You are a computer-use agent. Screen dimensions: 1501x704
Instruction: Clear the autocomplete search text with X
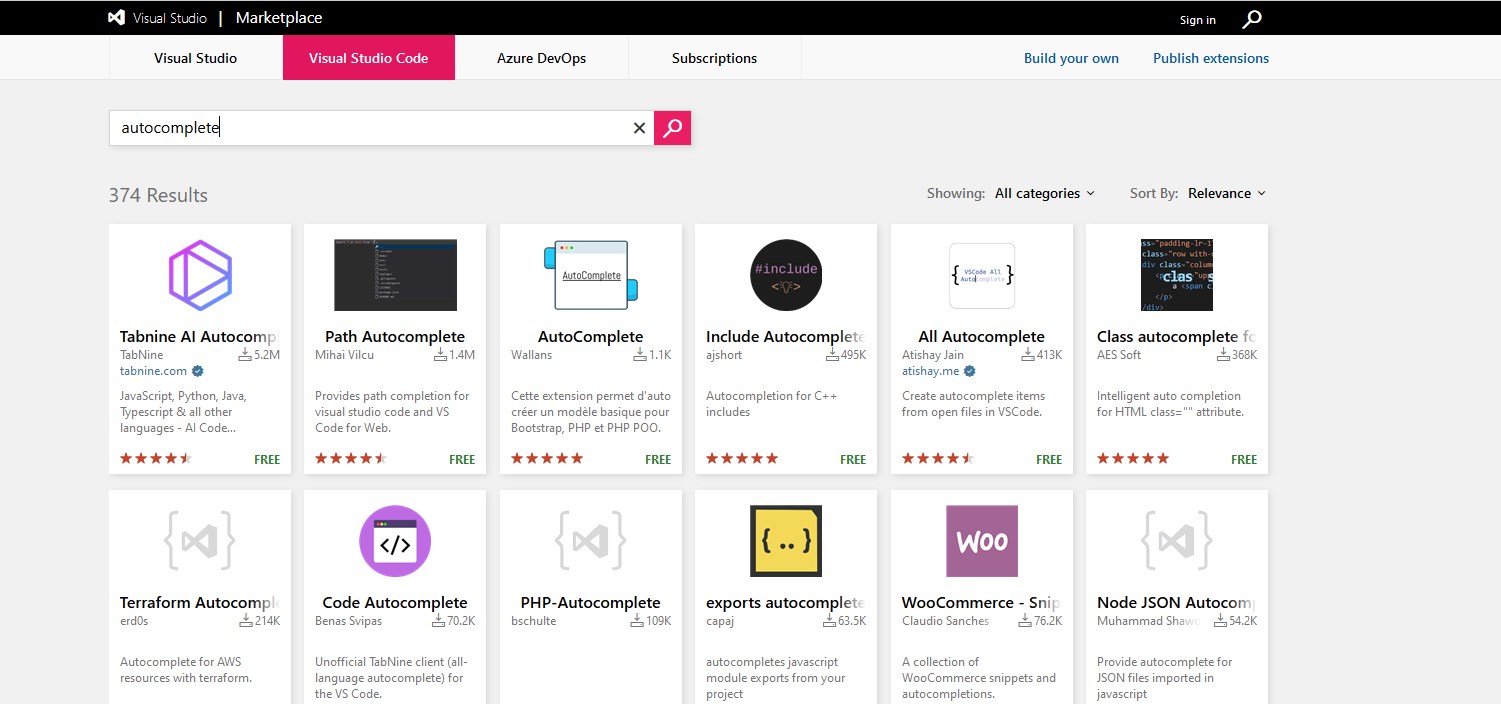pos(639,128)
